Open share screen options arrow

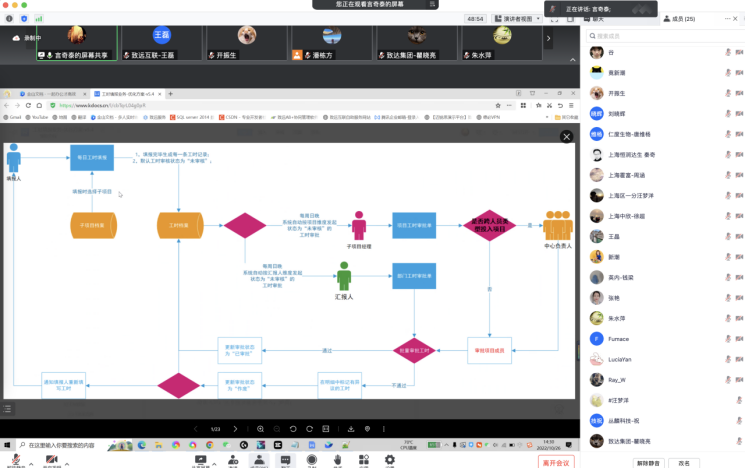tap(214, 464)
